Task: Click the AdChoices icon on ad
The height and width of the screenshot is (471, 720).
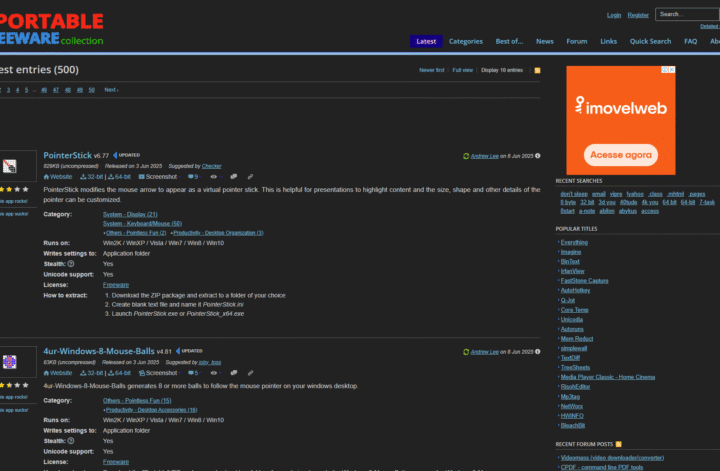Action: tap(664, 70)
